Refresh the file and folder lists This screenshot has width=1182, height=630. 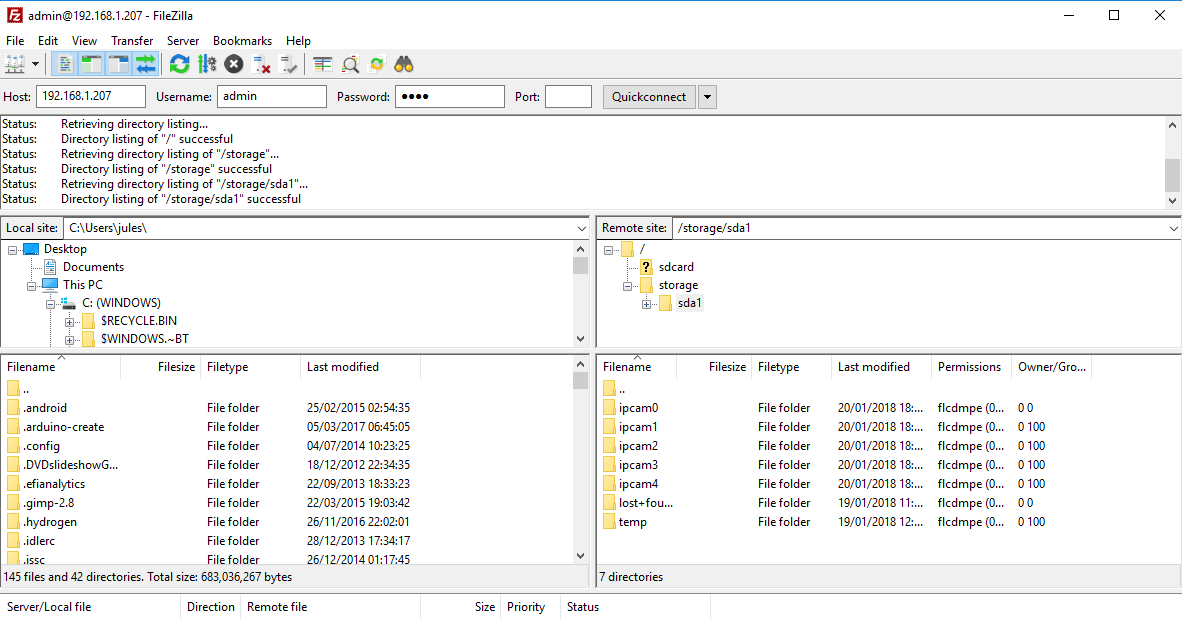pos(179,64)
